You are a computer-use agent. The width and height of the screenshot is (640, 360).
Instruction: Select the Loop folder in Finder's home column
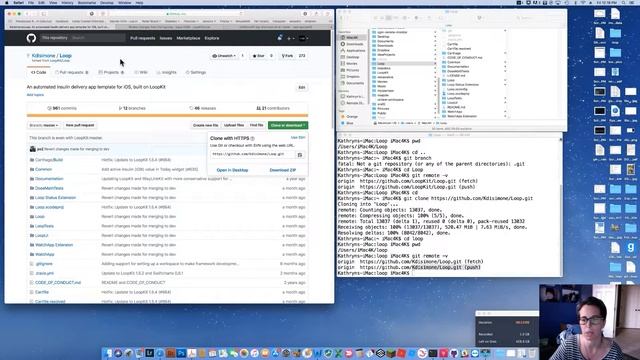[403, 64]
